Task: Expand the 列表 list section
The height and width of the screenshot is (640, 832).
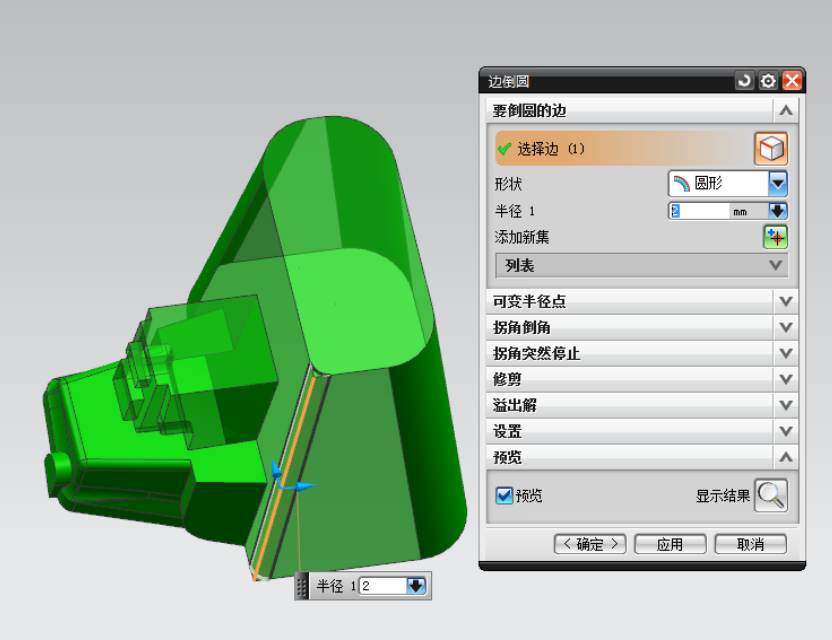Action: point(642,265)
